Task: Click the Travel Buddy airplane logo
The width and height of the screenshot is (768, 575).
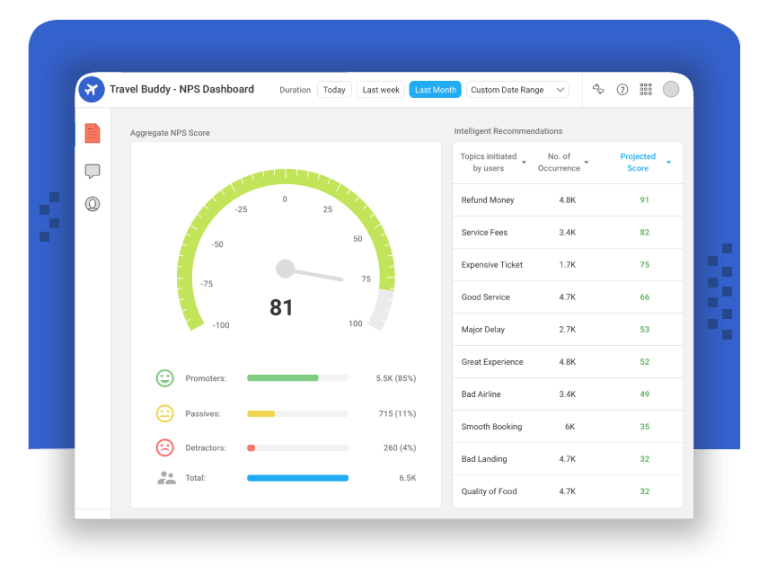Action: click(92, 89)
